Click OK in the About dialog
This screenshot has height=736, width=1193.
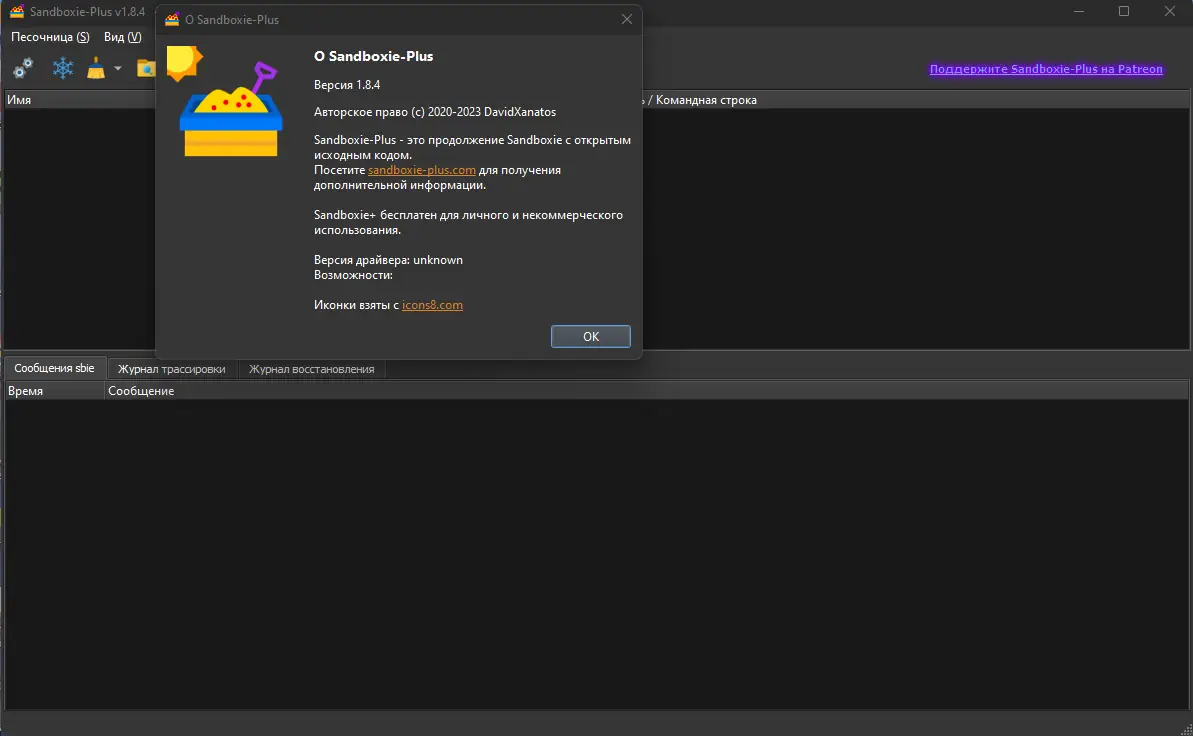coord(590,336)
